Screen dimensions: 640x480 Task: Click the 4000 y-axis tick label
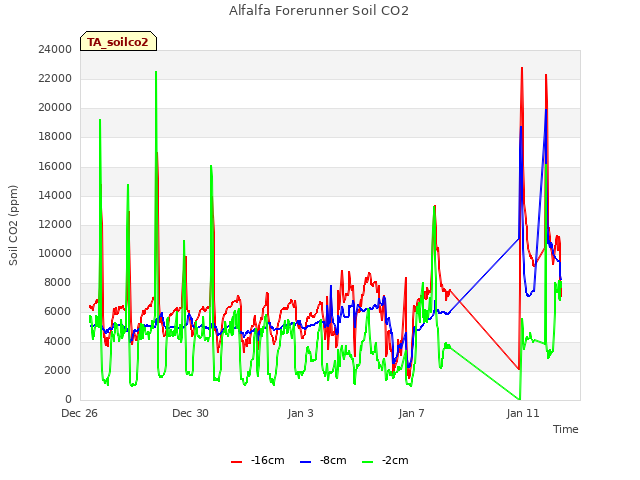tap(58, 341)
